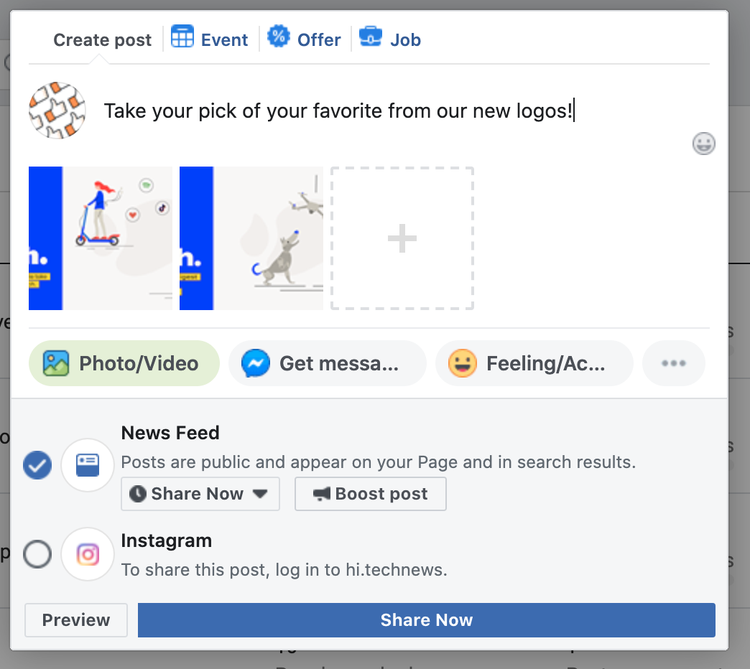
Task: Open the three-dots more options button
Action: [x=673, y=363]
